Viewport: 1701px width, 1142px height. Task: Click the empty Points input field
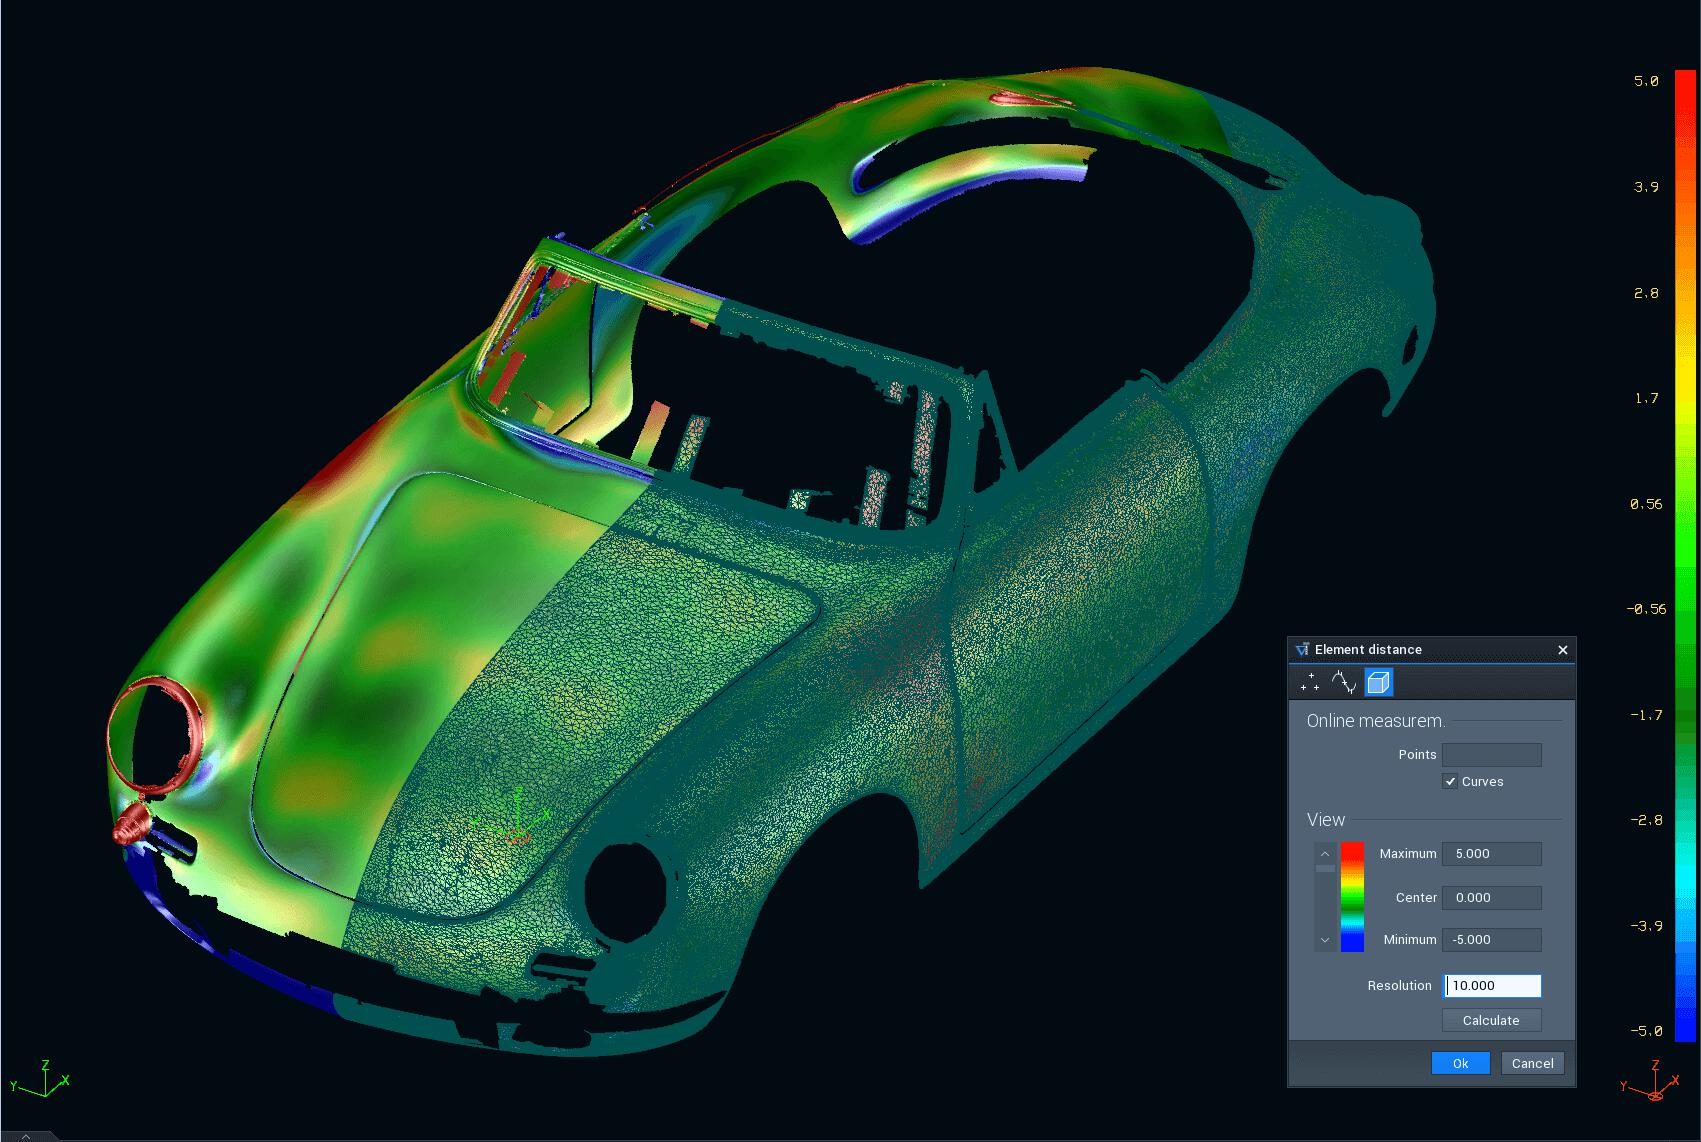[x=1491, y=754]
